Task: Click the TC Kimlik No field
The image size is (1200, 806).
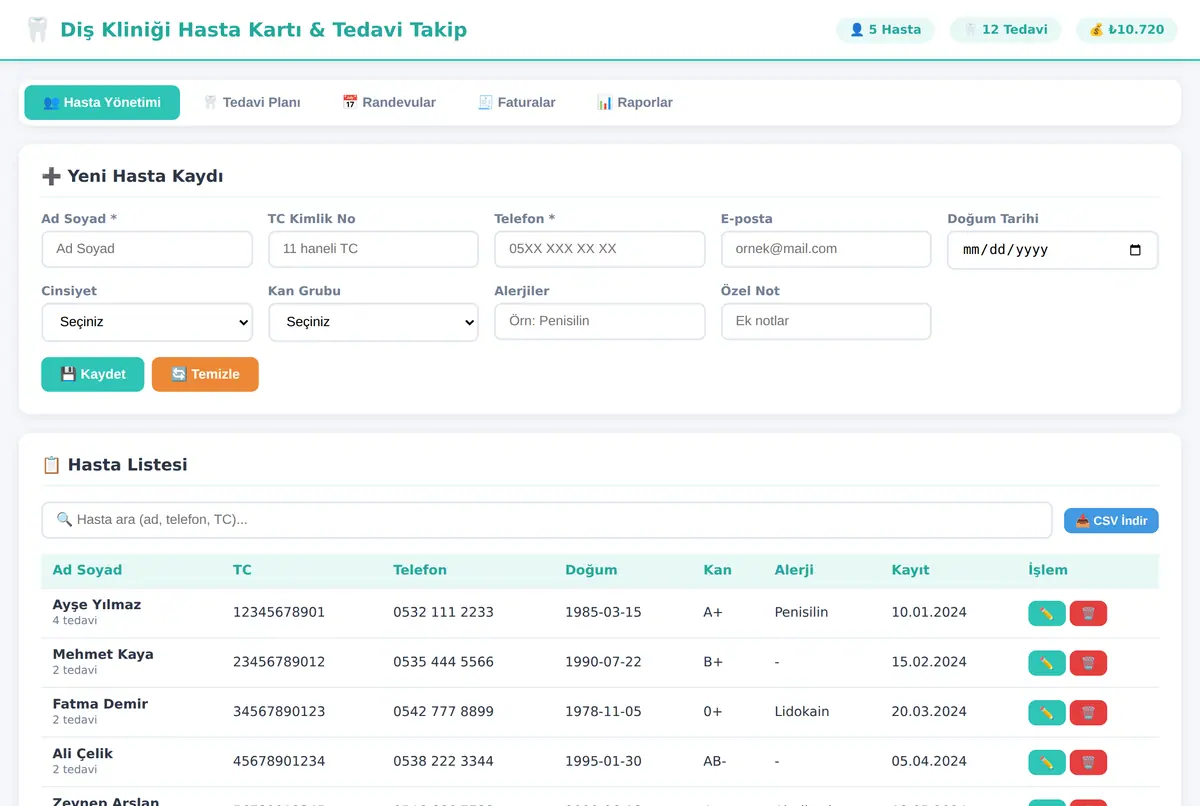Action: point(373,249)
